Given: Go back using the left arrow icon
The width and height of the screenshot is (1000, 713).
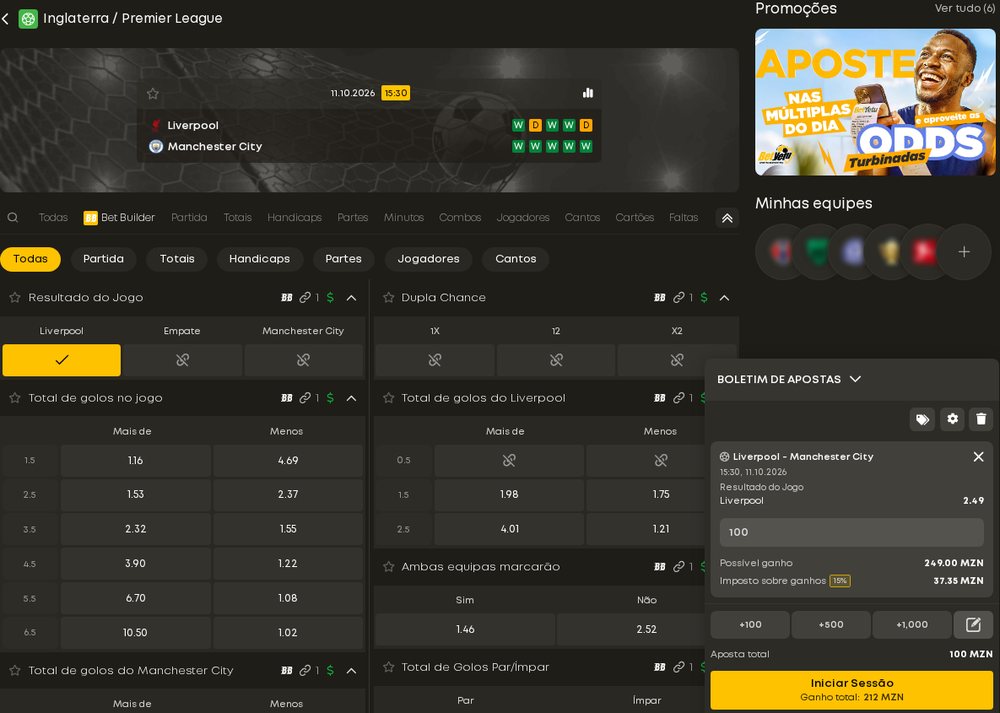Looking at the screenshot, I should click(6, 18).
